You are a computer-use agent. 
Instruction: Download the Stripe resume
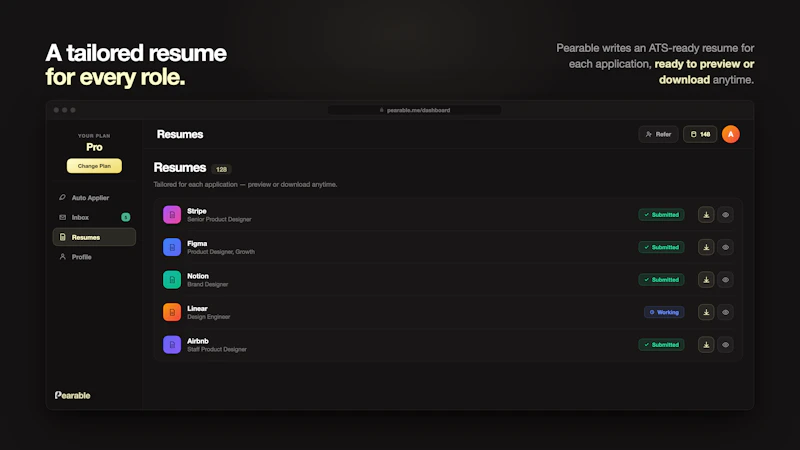[706, 215]
